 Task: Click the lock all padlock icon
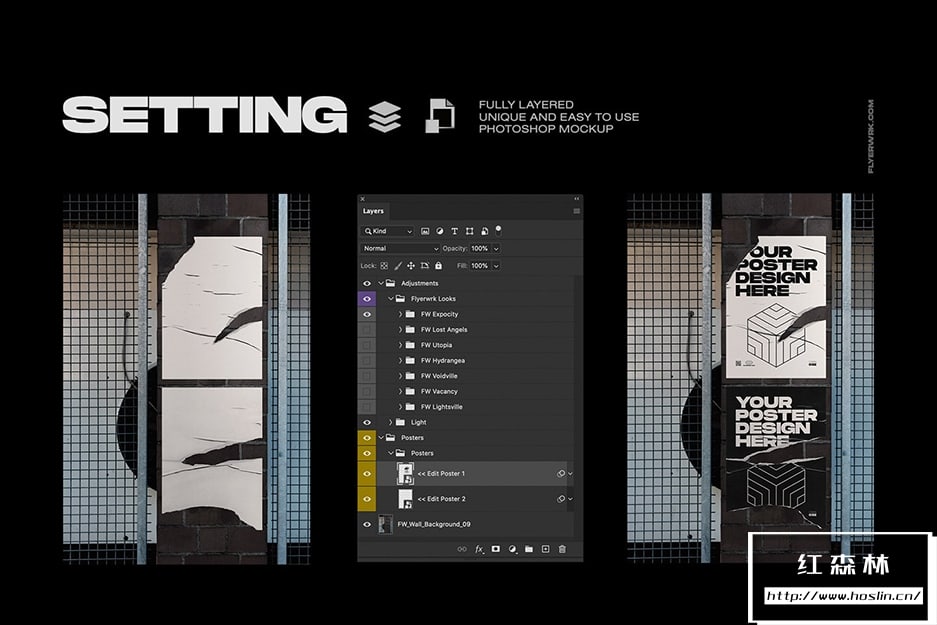(x=439, y=266)
